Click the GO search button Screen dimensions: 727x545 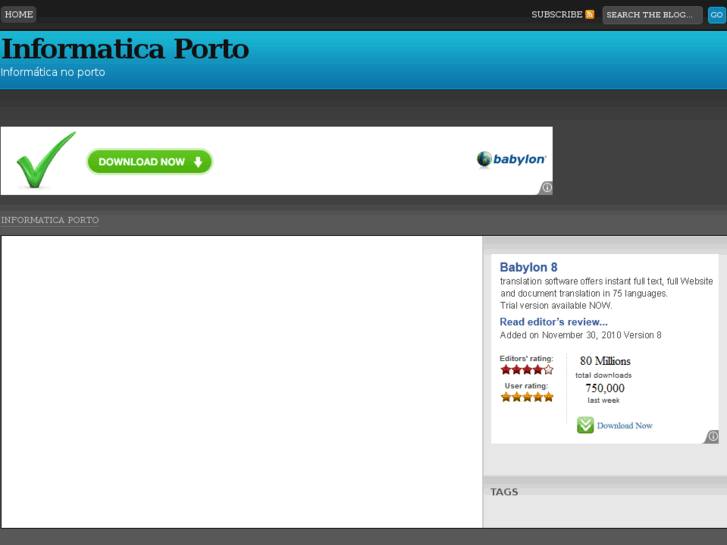click(x=716, y=15)
